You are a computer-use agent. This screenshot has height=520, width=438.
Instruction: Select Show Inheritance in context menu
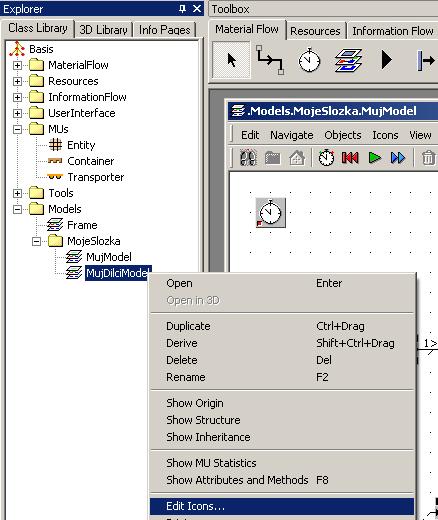(208, 437)
